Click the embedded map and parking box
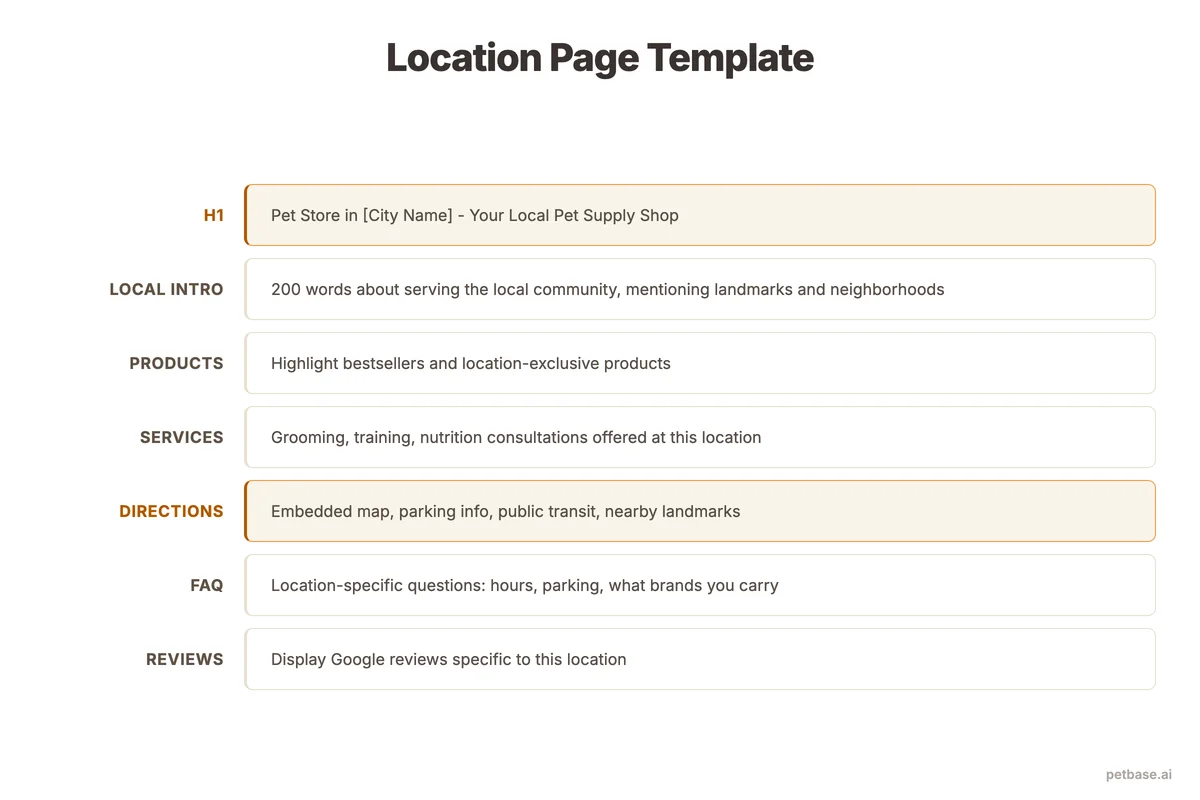This screenshot has width=1200, height=800. (x=700, y=511)
